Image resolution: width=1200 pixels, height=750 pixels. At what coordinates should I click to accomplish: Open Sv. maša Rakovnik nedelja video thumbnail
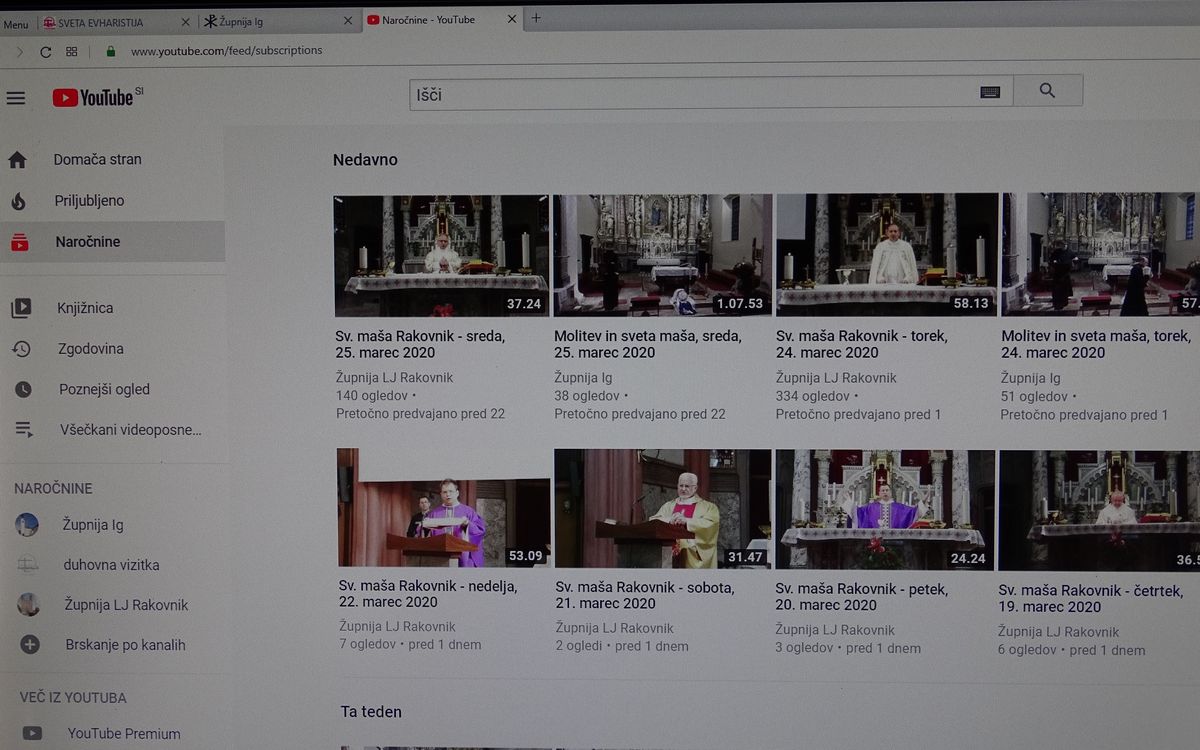point(443,508)
